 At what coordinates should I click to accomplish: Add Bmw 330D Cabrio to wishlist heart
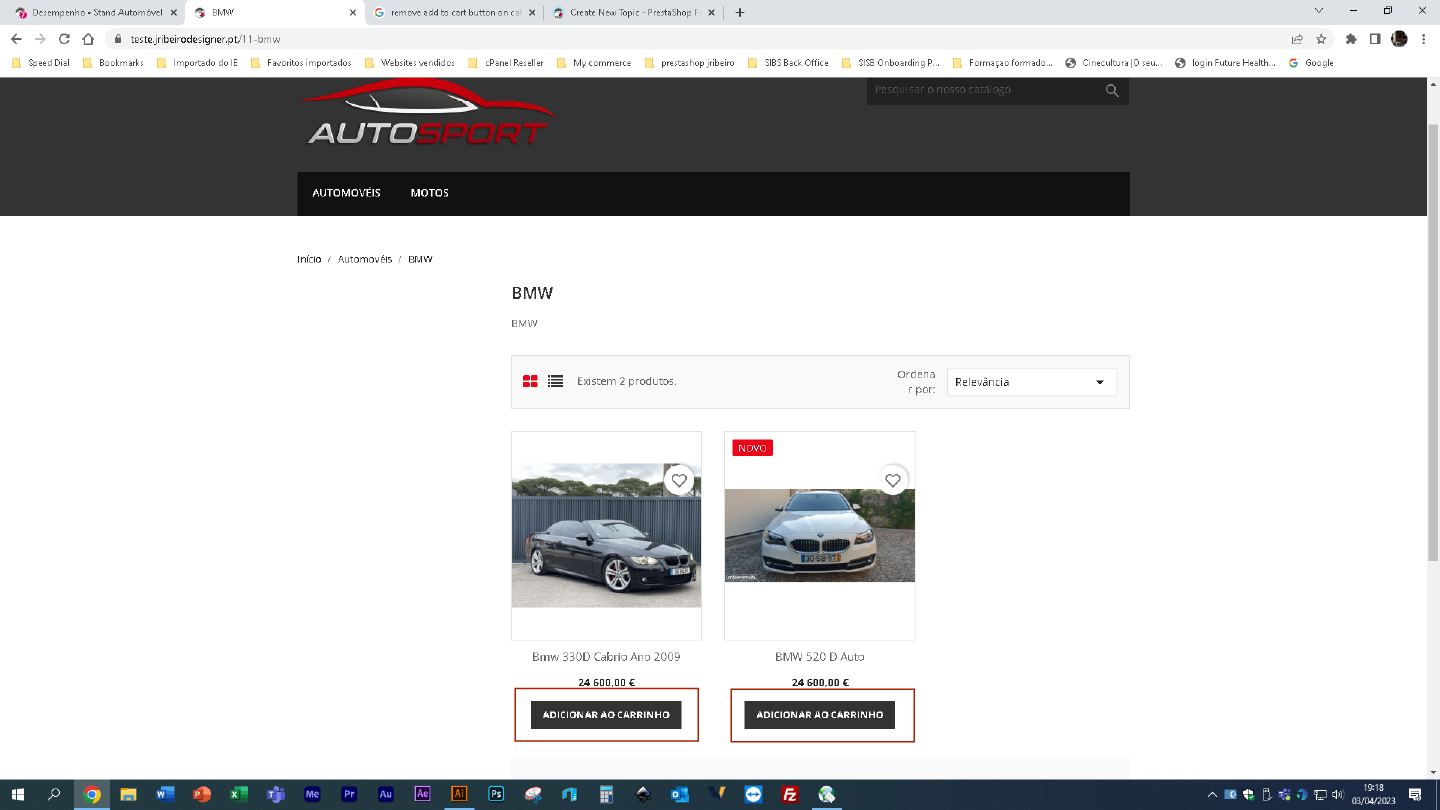click(679, 481)
